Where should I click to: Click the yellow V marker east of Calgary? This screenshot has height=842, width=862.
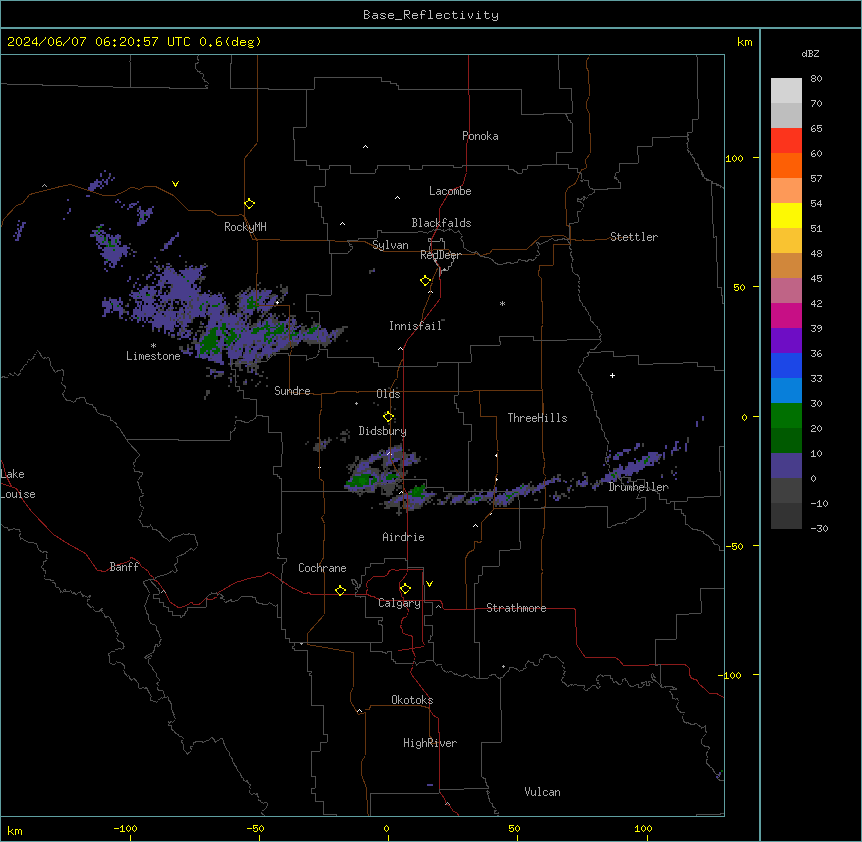pyautogui.click(x=429, y=584)
